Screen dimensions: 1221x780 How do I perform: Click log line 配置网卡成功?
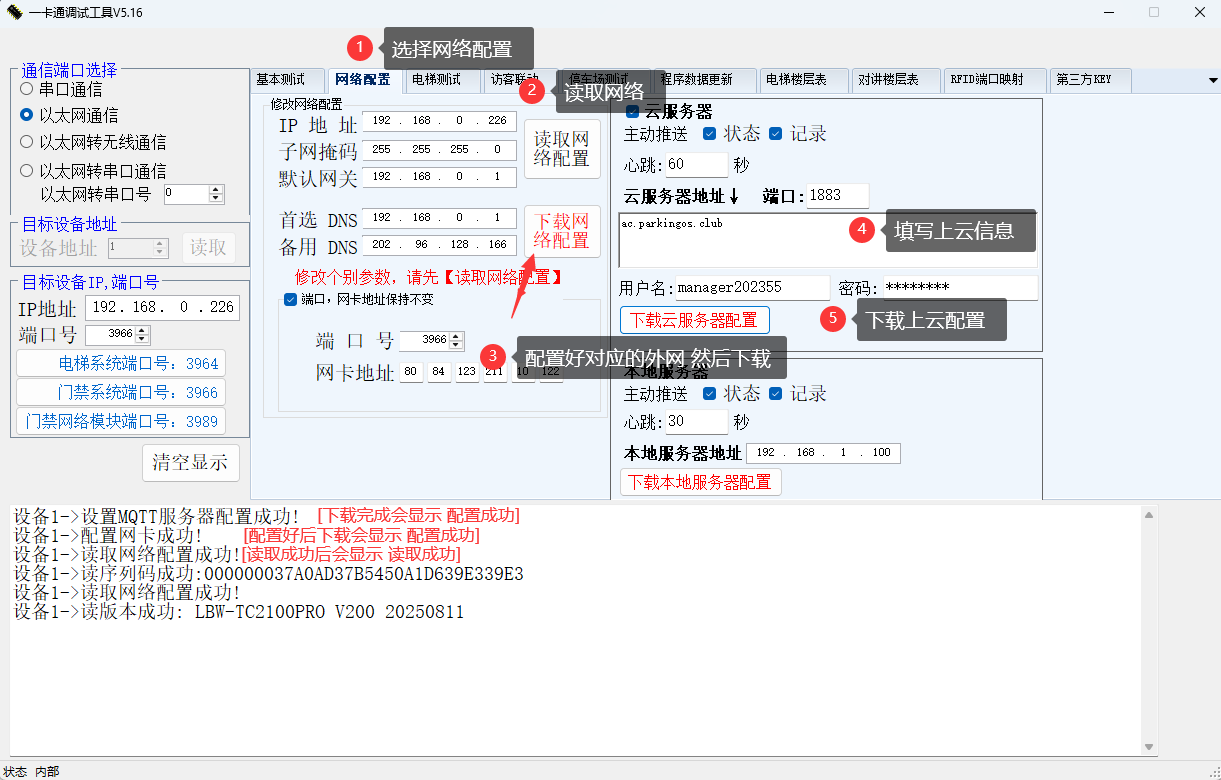(108, 535)
